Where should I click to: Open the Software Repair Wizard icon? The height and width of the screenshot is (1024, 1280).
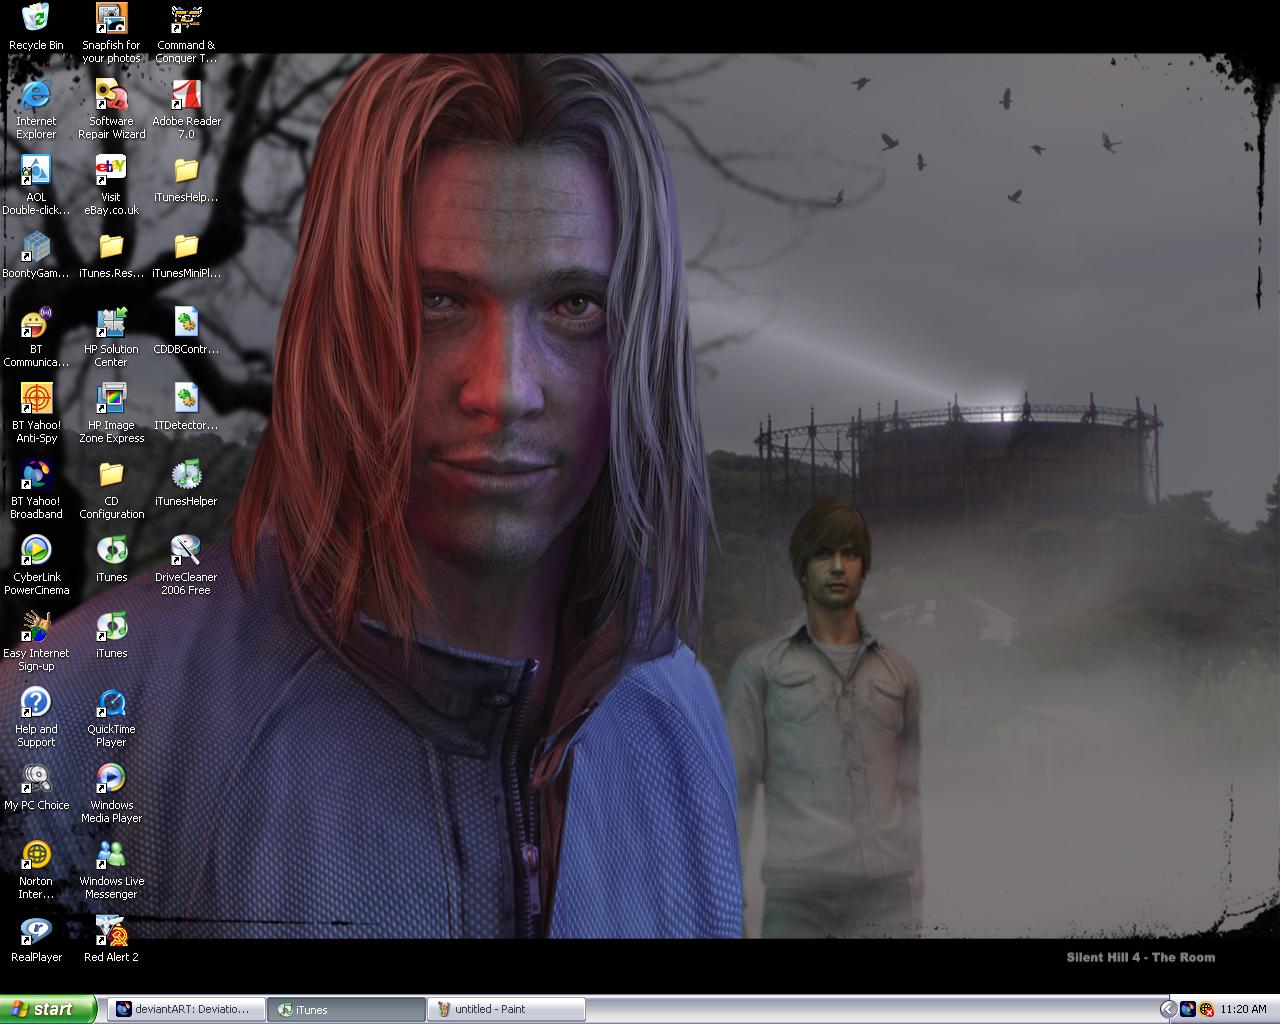point(111,109)
